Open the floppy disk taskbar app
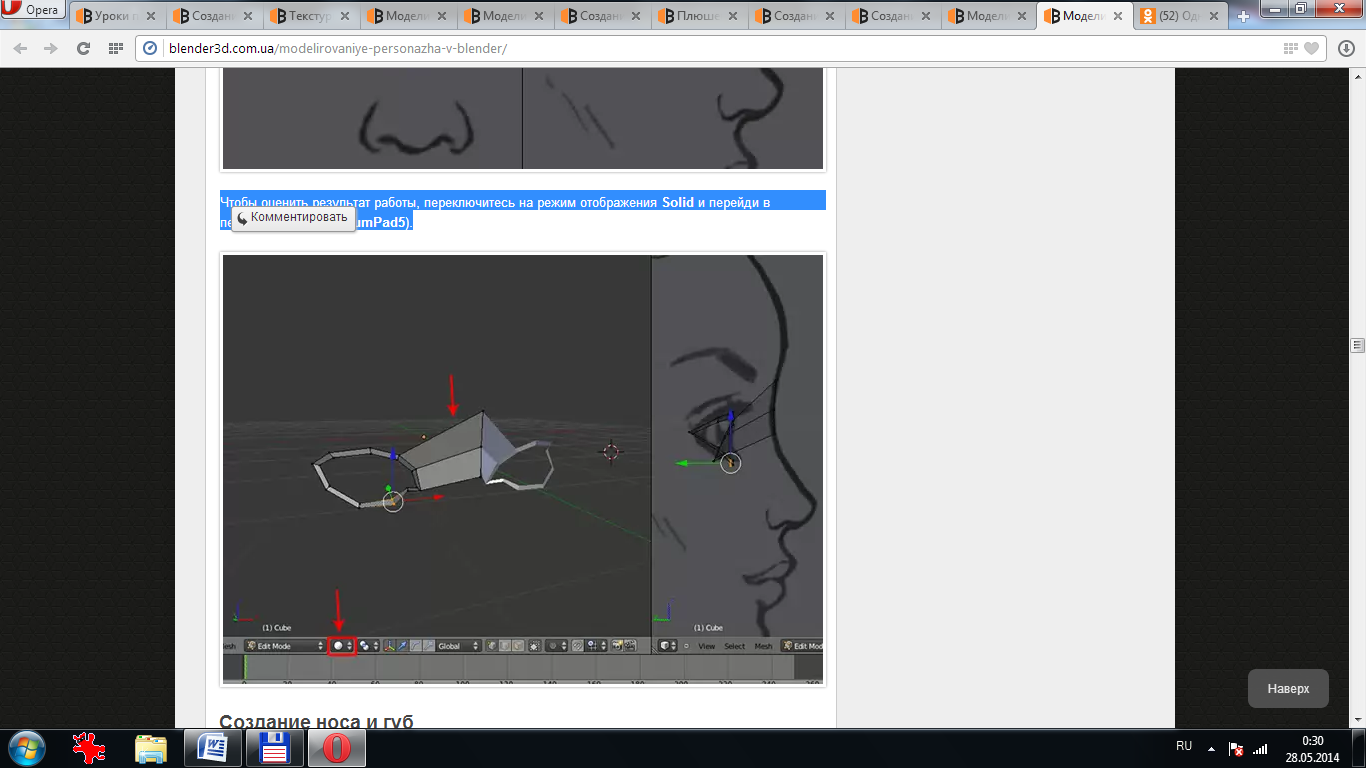 click(x=273, y=748)
